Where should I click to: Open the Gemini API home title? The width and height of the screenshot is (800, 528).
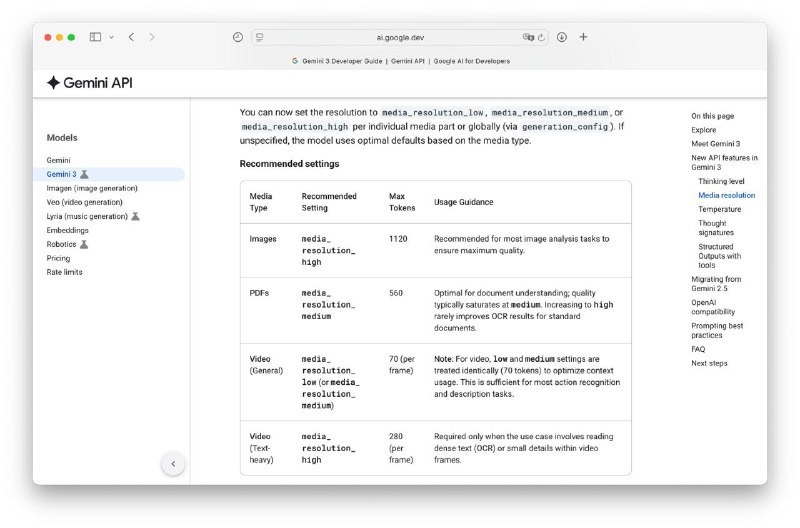[97, 83]
